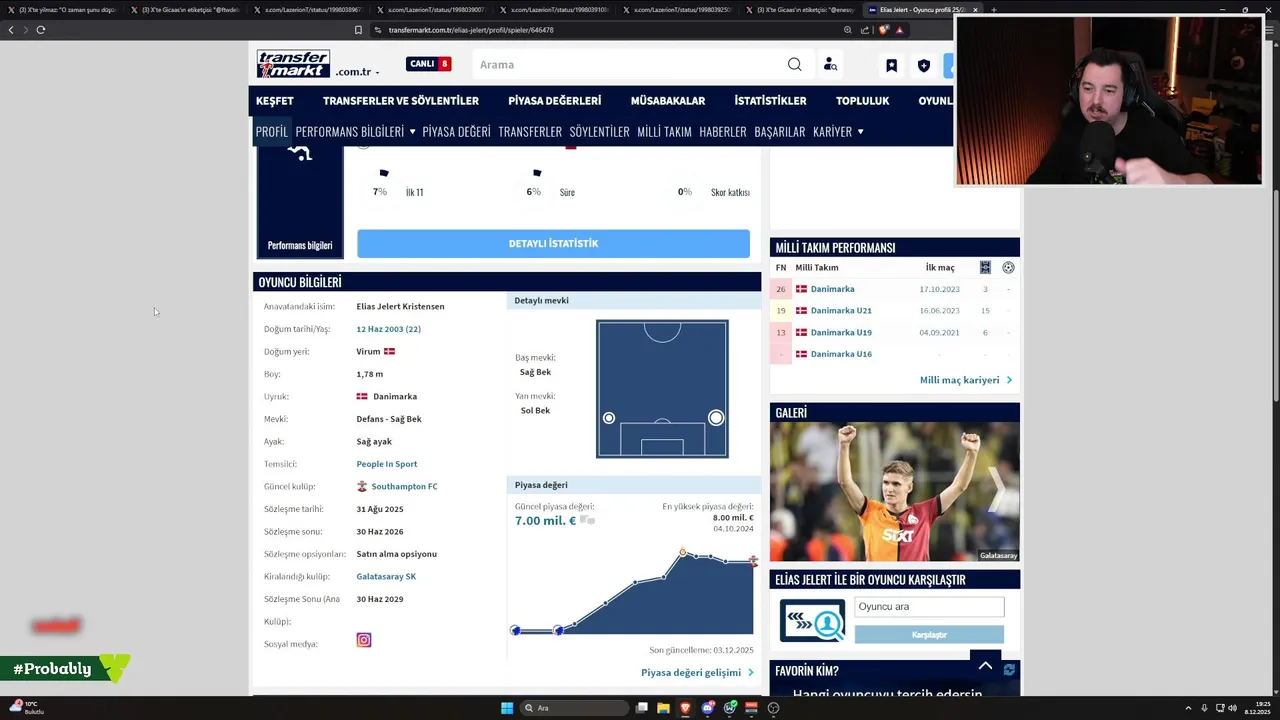
Task: Open the .com.tr country dropdown
Action: point(357,72)
